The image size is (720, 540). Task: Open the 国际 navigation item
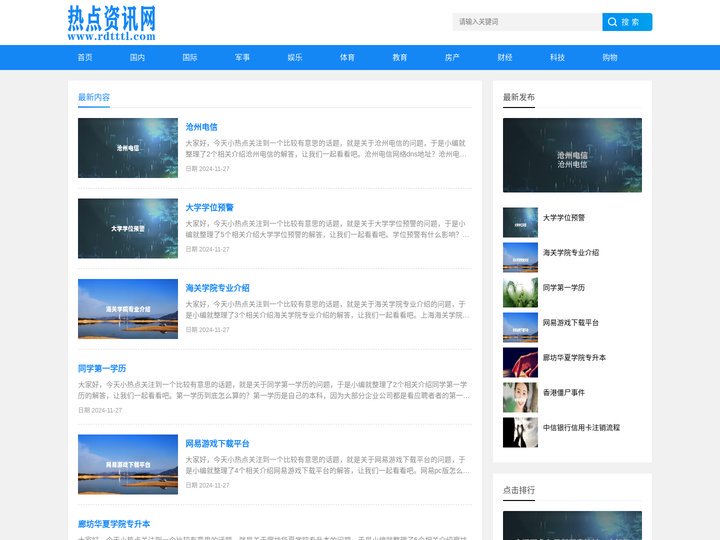tap(190, 57)
